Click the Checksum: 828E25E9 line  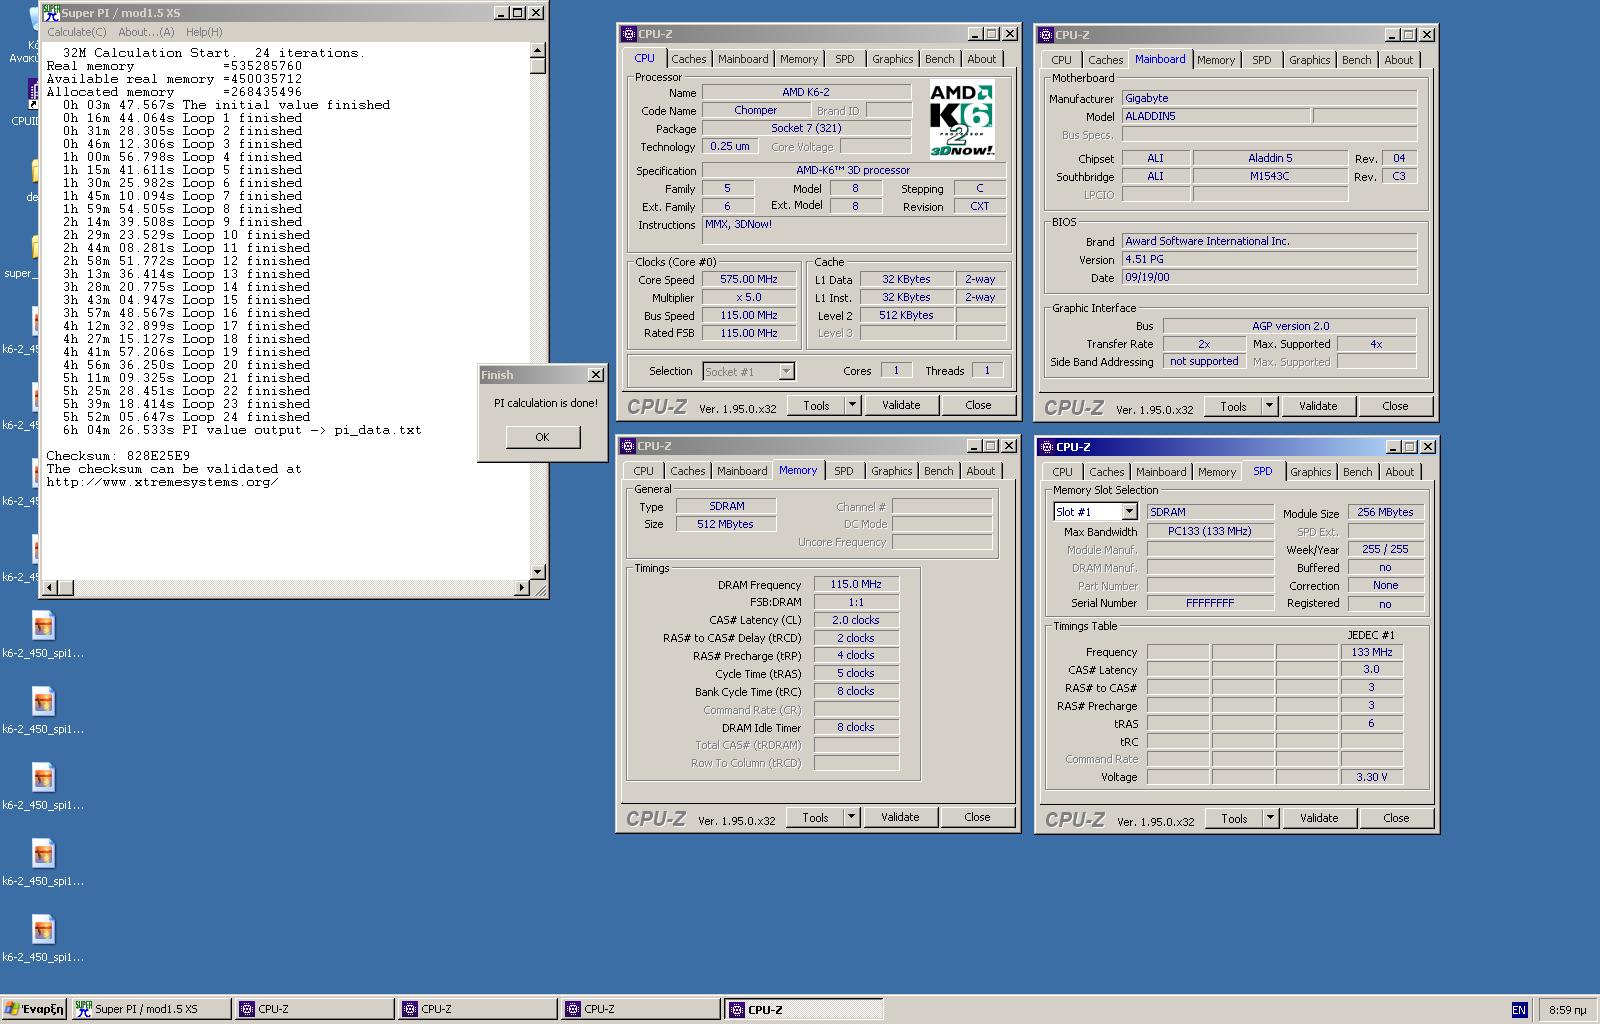click(118, 456)
